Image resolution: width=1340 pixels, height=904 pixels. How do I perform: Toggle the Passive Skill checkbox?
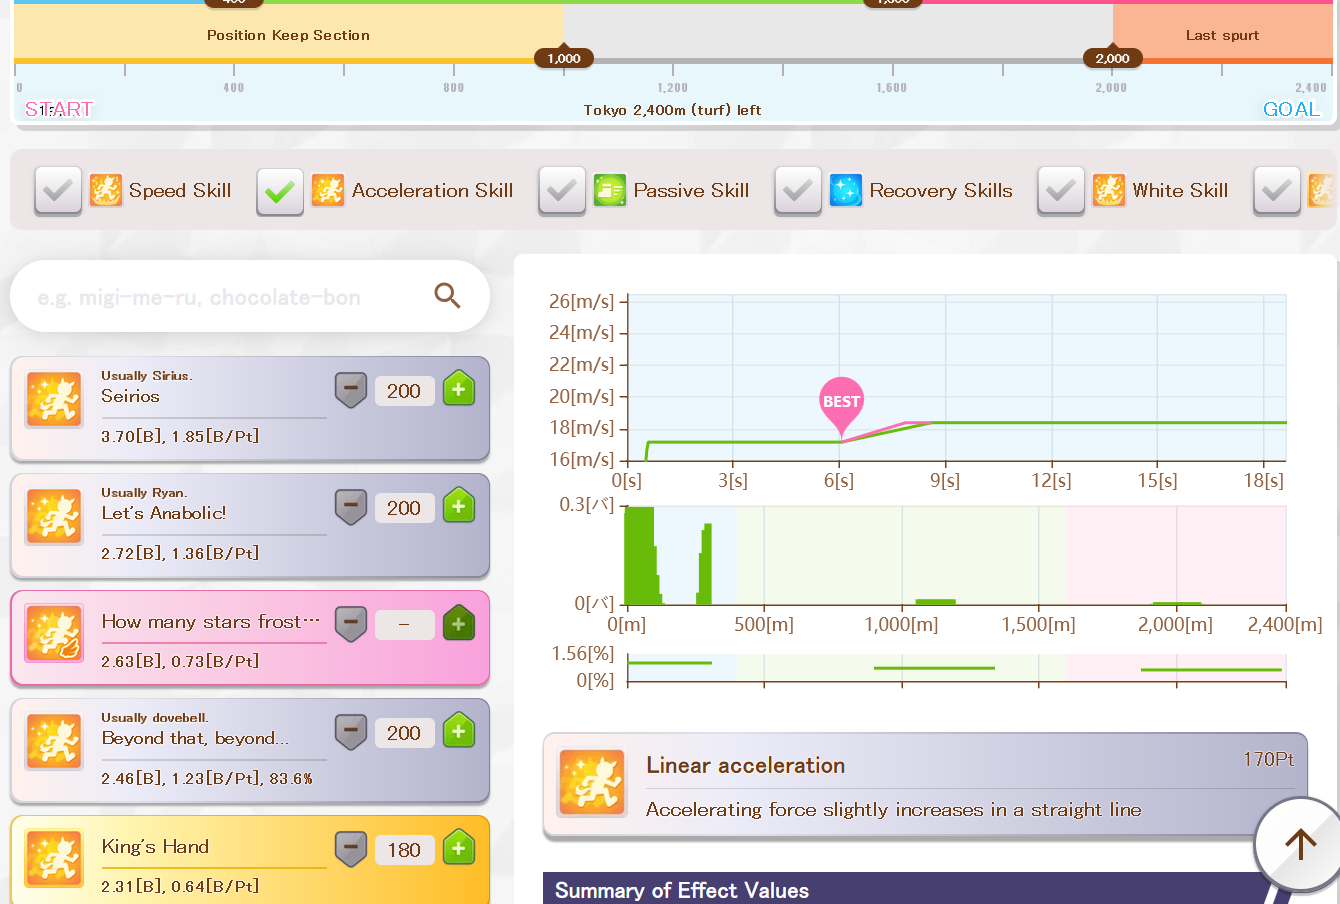pyautogui.click(x=562, y=190)
